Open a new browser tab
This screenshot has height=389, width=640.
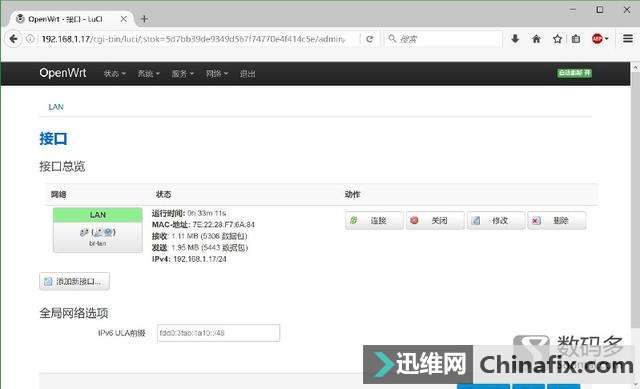click(x=144, y=19)
